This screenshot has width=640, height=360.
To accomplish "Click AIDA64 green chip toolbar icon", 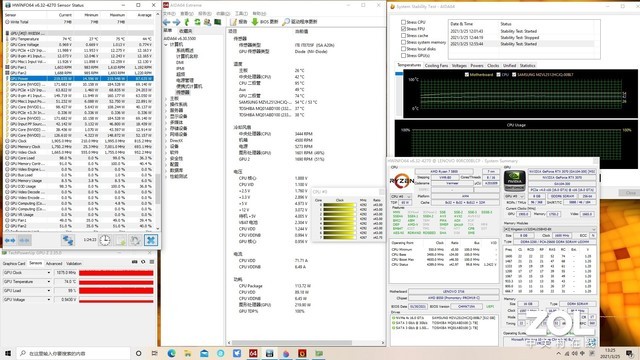I will point(218,22).
